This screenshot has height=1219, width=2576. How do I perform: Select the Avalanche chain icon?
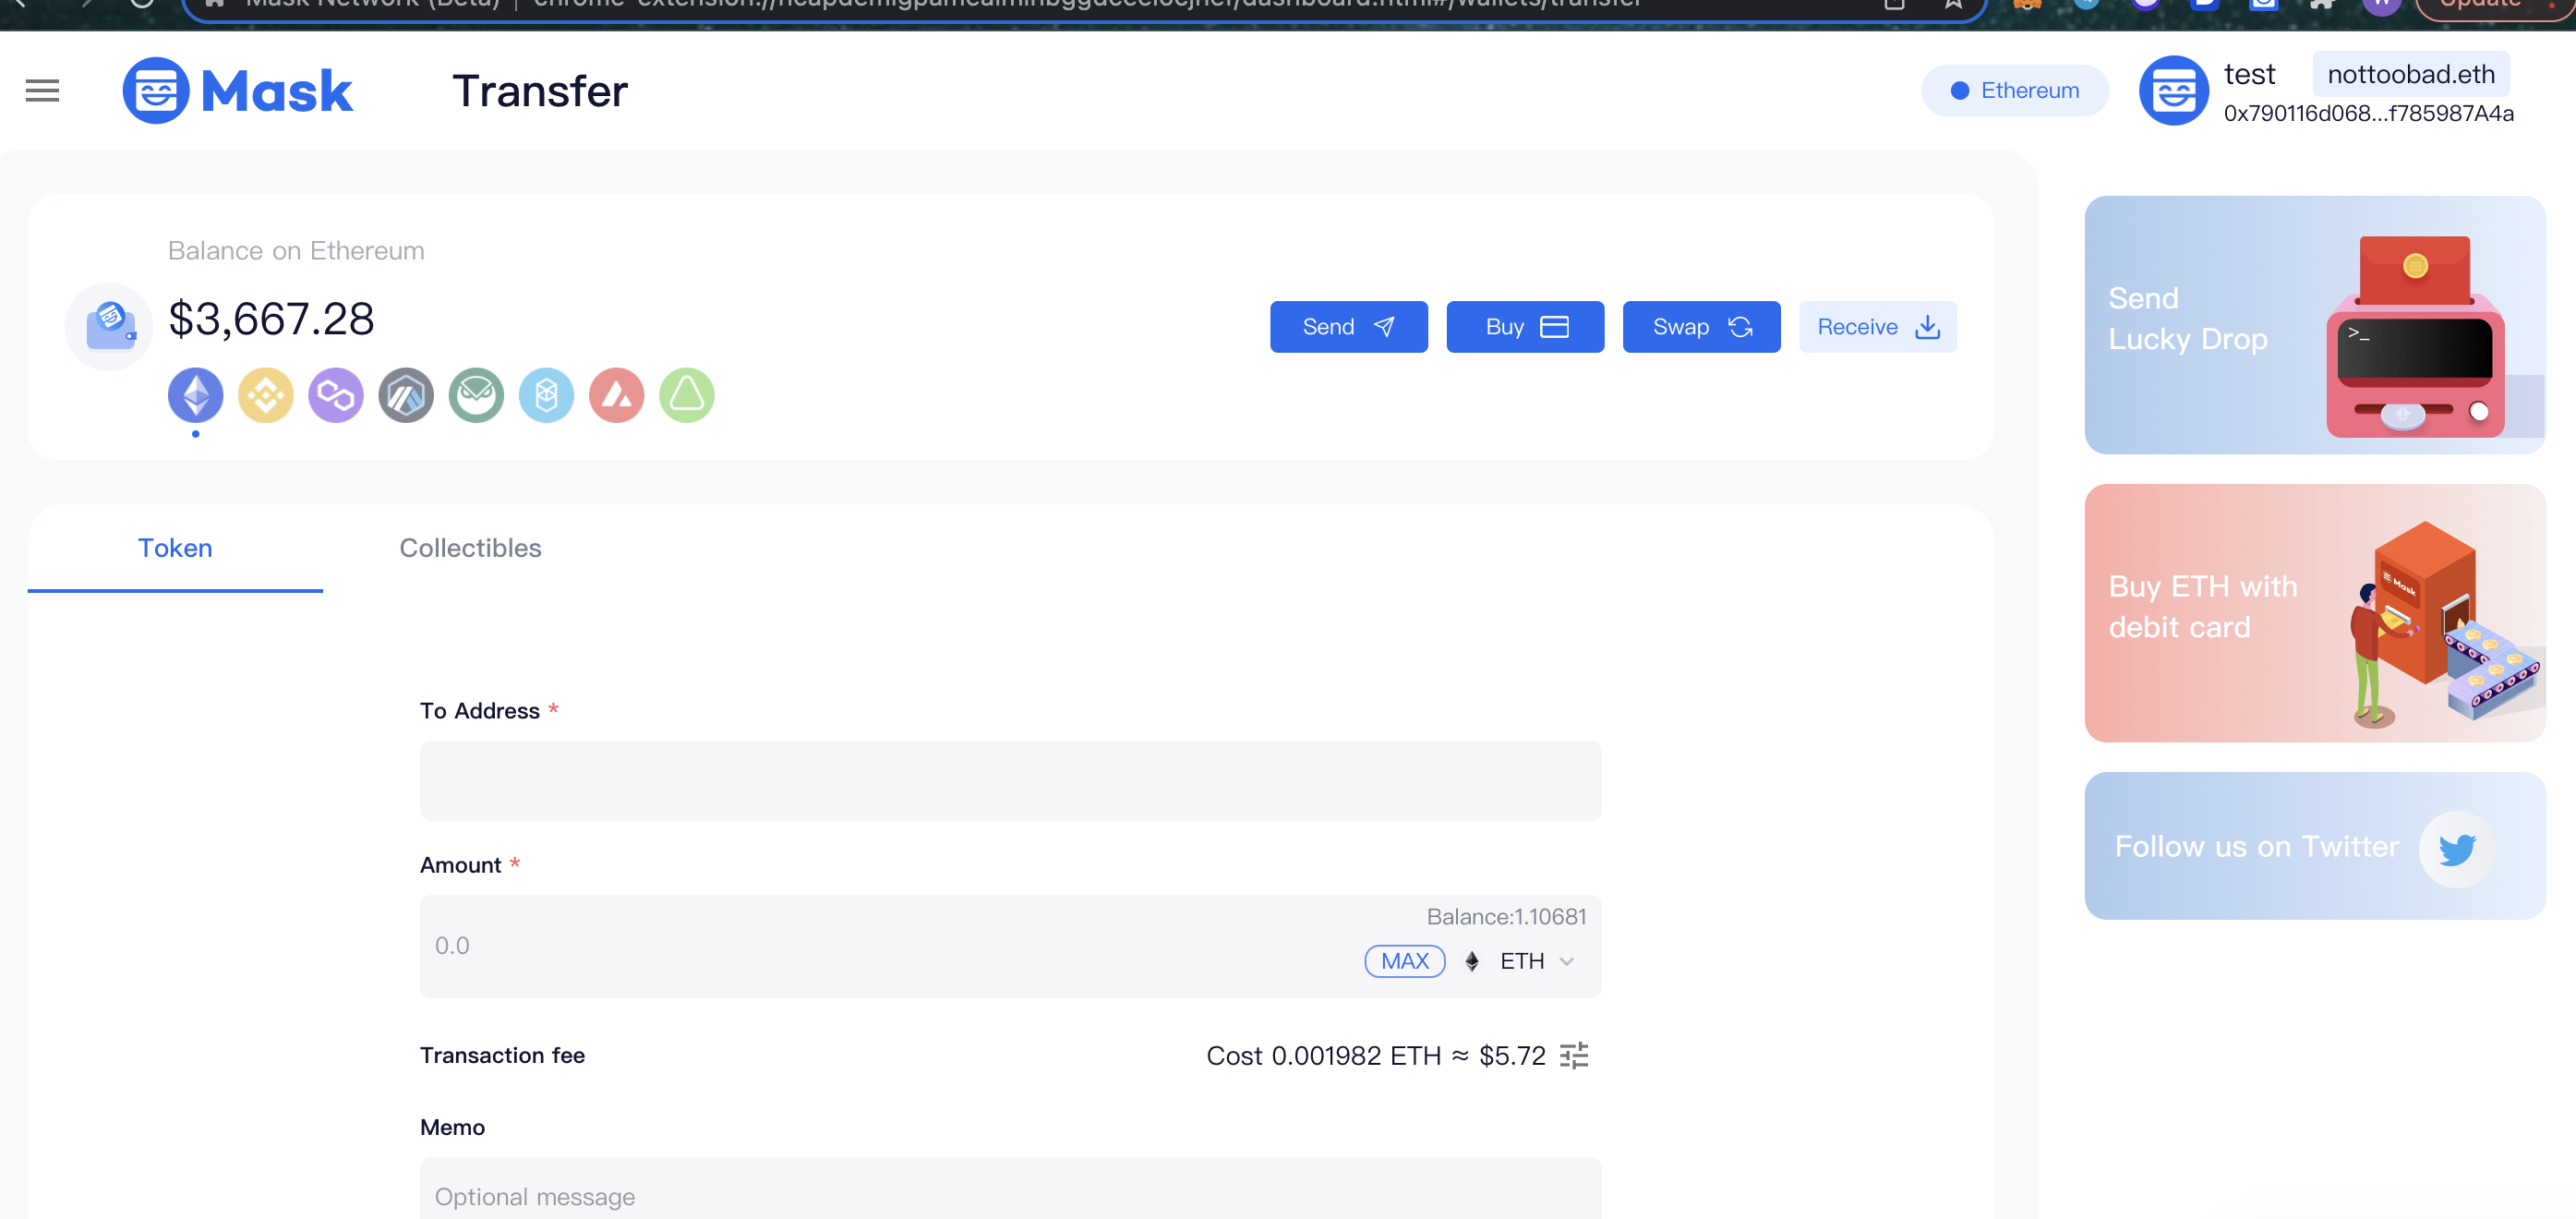point(616,395)
